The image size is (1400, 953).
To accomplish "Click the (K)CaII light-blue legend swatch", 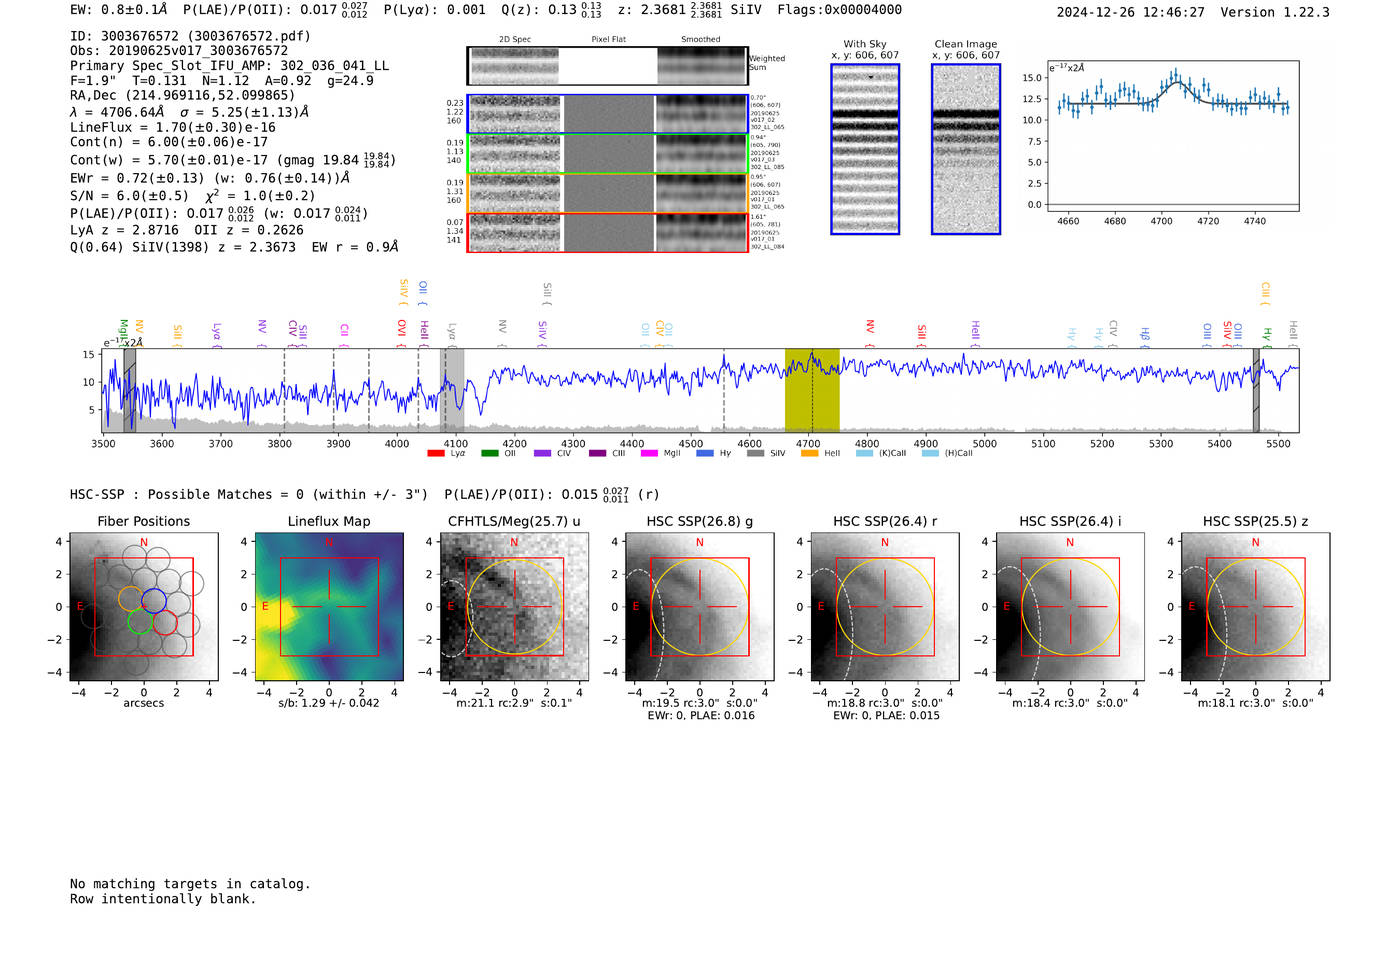I will click(x=864, y=454).
